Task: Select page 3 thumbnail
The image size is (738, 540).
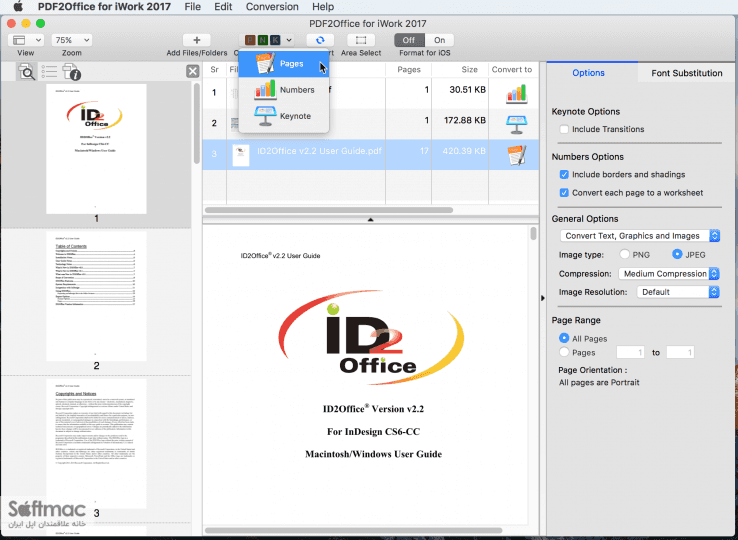Action: coord(96,443)
